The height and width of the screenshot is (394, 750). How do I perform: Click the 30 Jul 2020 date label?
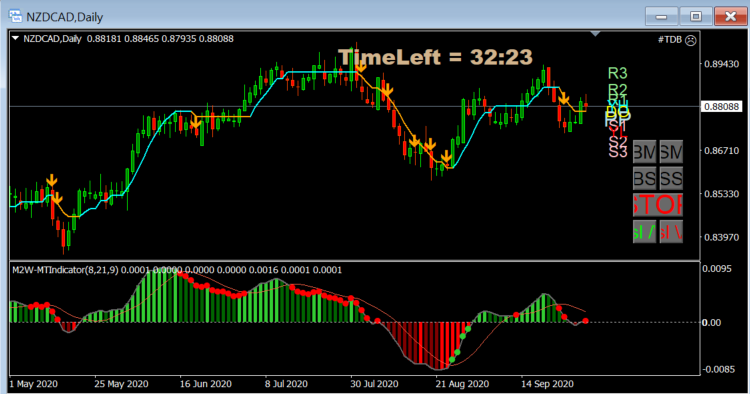click(x=375, y=384)
